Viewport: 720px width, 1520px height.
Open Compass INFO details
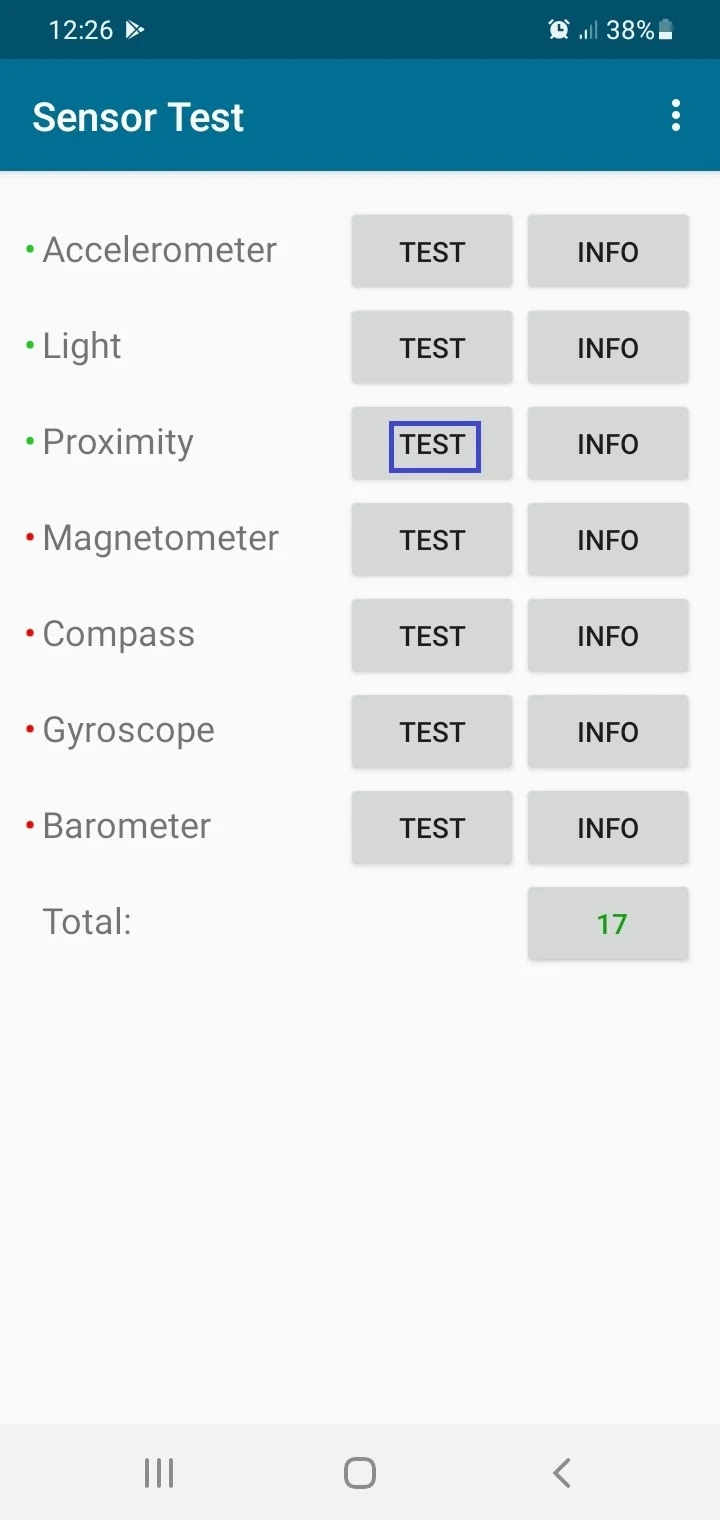click(x=608, y=635)
